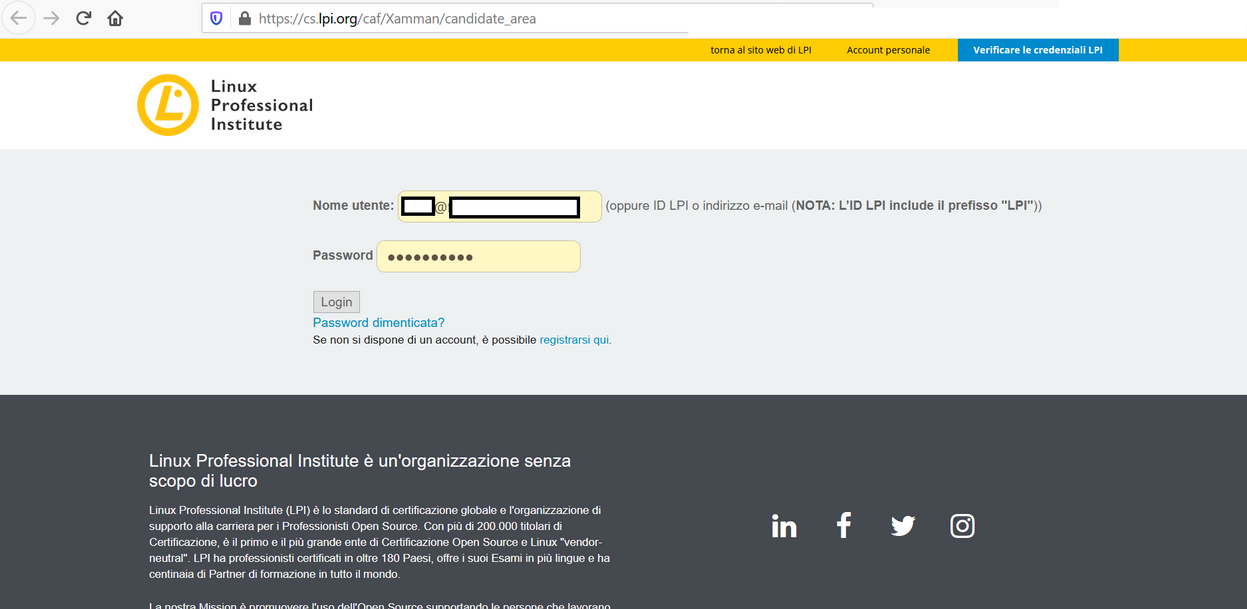Click the Linux Professional Institute logo
Screen dimensions: 1247x609
coord(225,105)
